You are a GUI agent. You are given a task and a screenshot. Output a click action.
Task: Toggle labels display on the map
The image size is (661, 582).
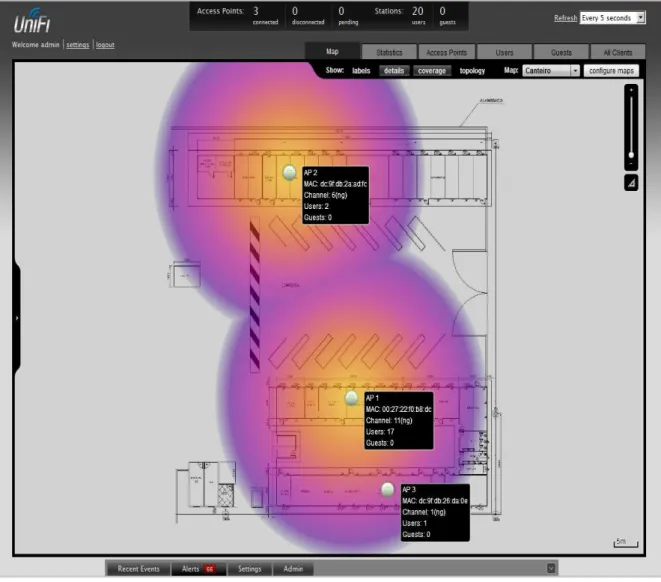(x=361, y=71)
